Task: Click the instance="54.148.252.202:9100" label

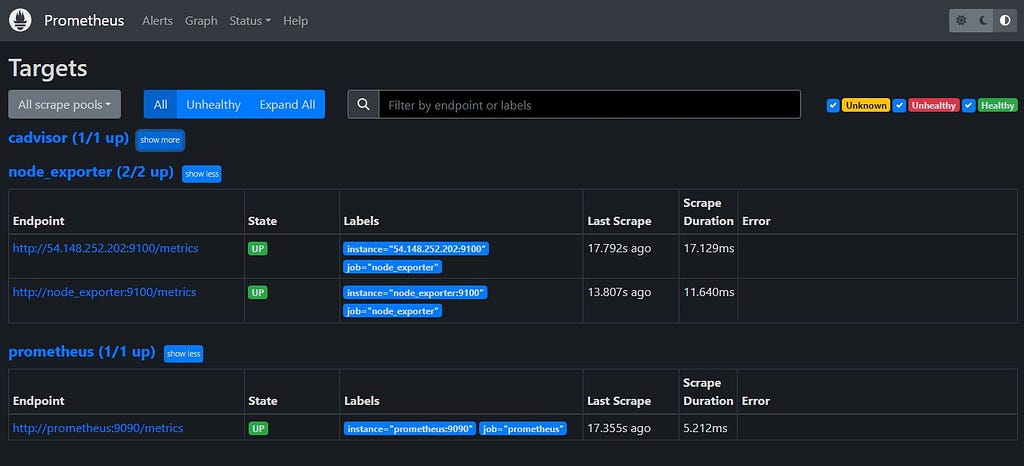Action: (x=417, y=249)
